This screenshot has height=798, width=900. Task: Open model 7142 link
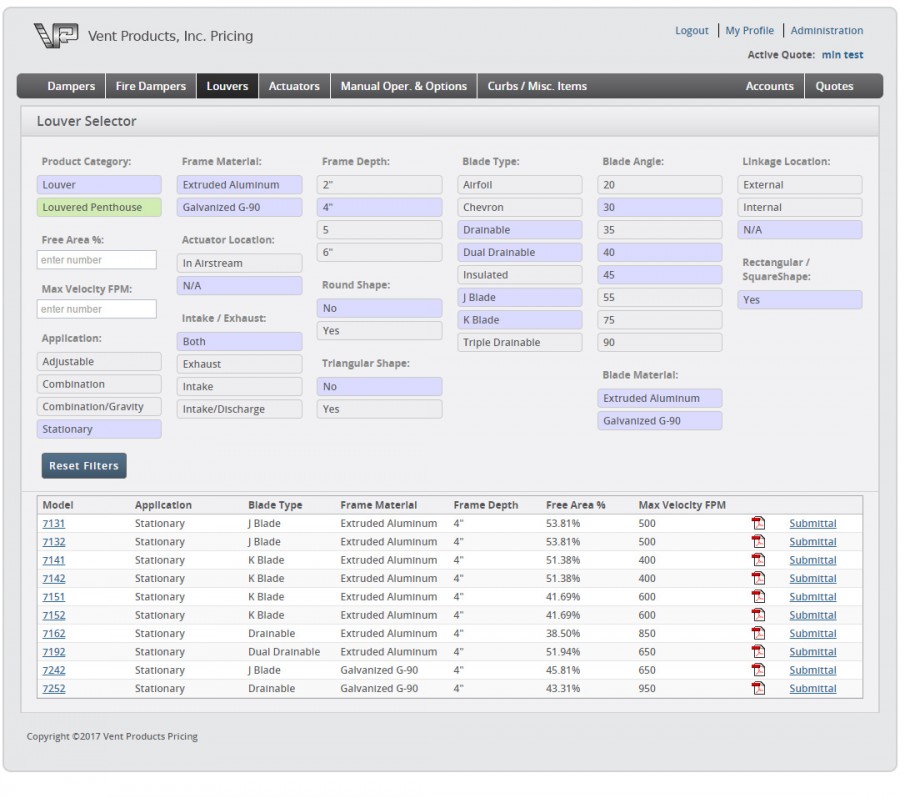53,579
